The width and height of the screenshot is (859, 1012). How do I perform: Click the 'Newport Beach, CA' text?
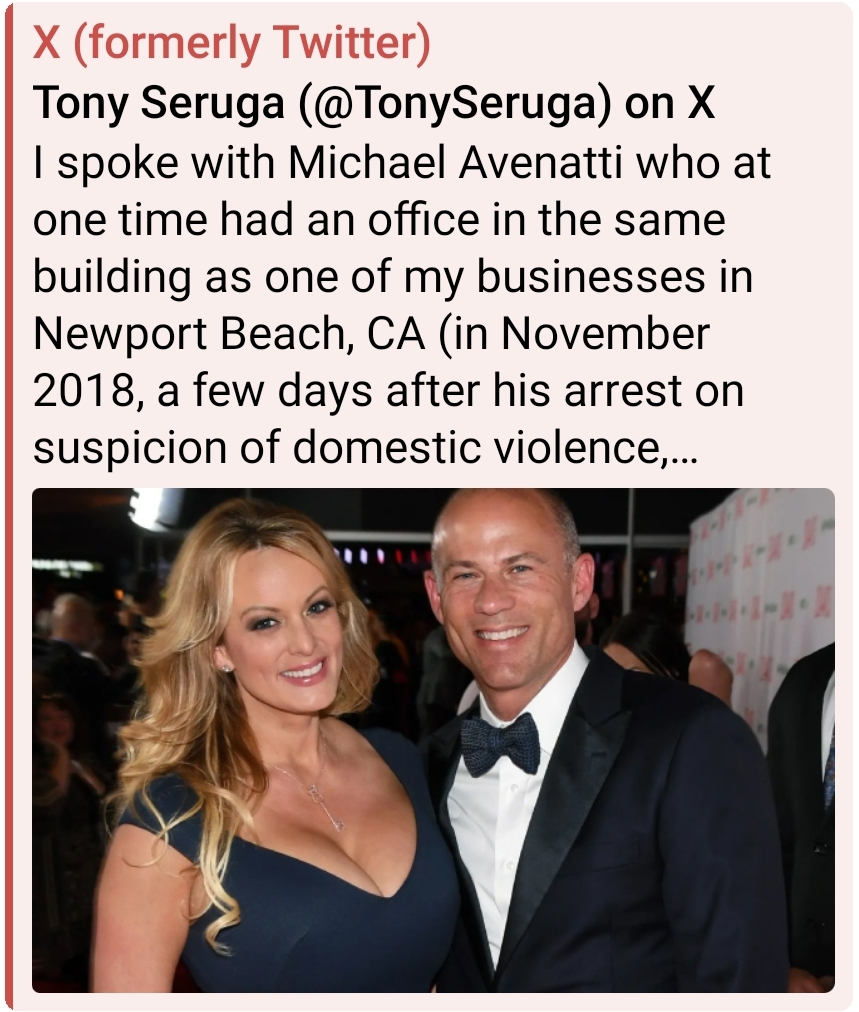tap(229, 334)
